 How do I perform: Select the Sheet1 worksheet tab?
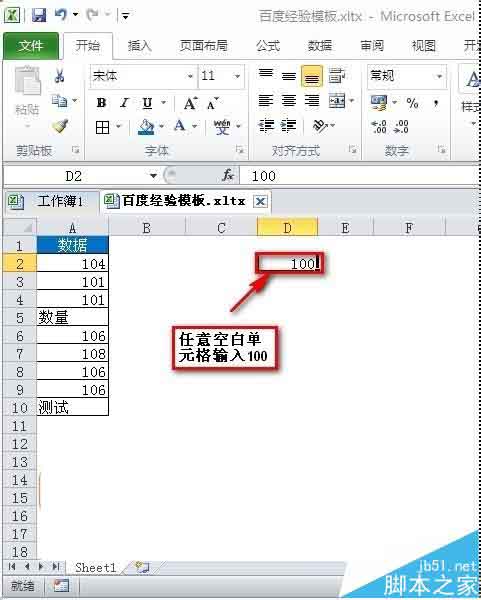96,567
